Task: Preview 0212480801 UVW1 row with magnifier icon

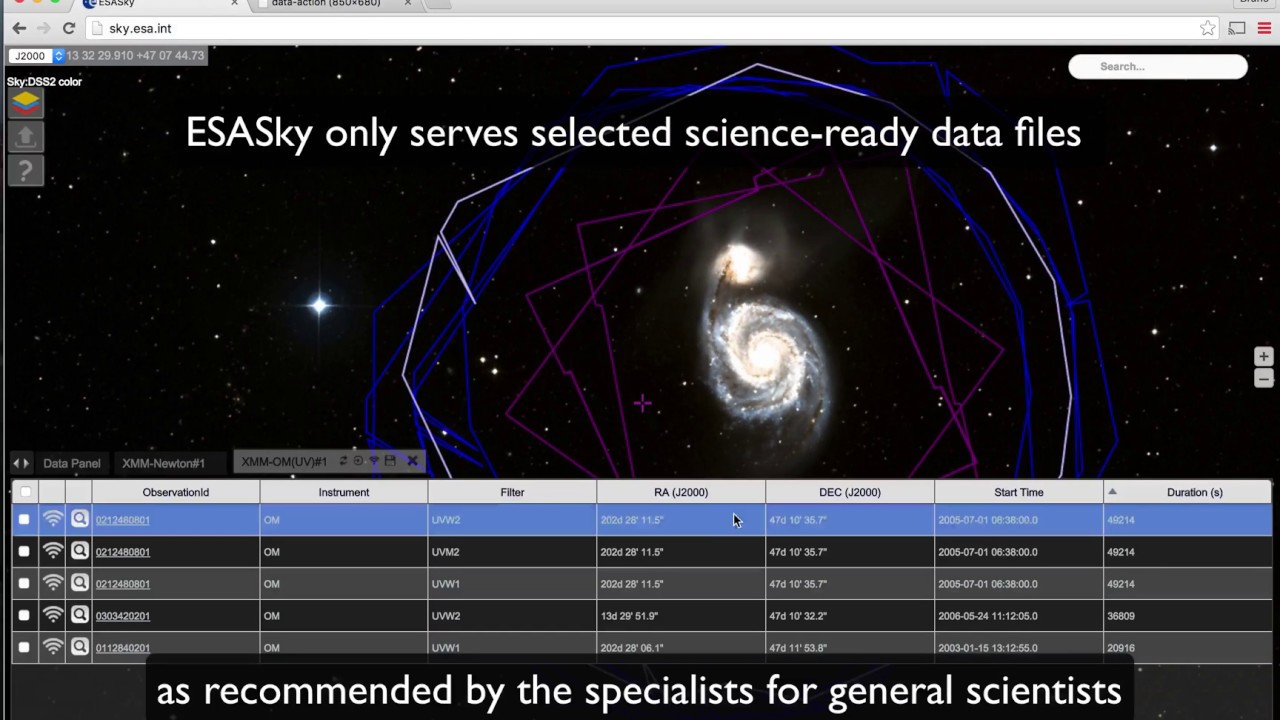Action: coord(79,583)
